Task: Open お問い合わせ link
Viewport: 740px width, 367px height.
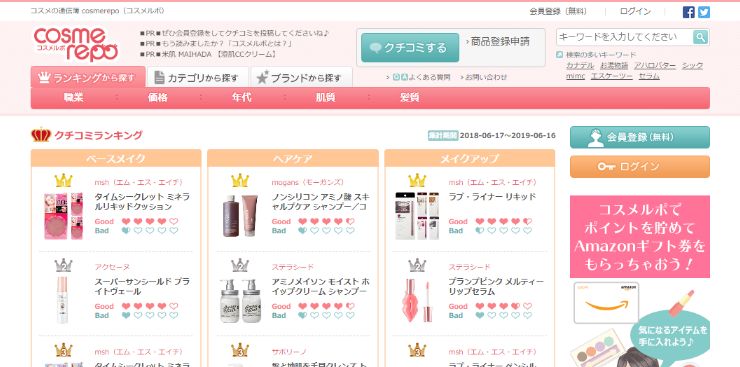Action: point(486,77)
